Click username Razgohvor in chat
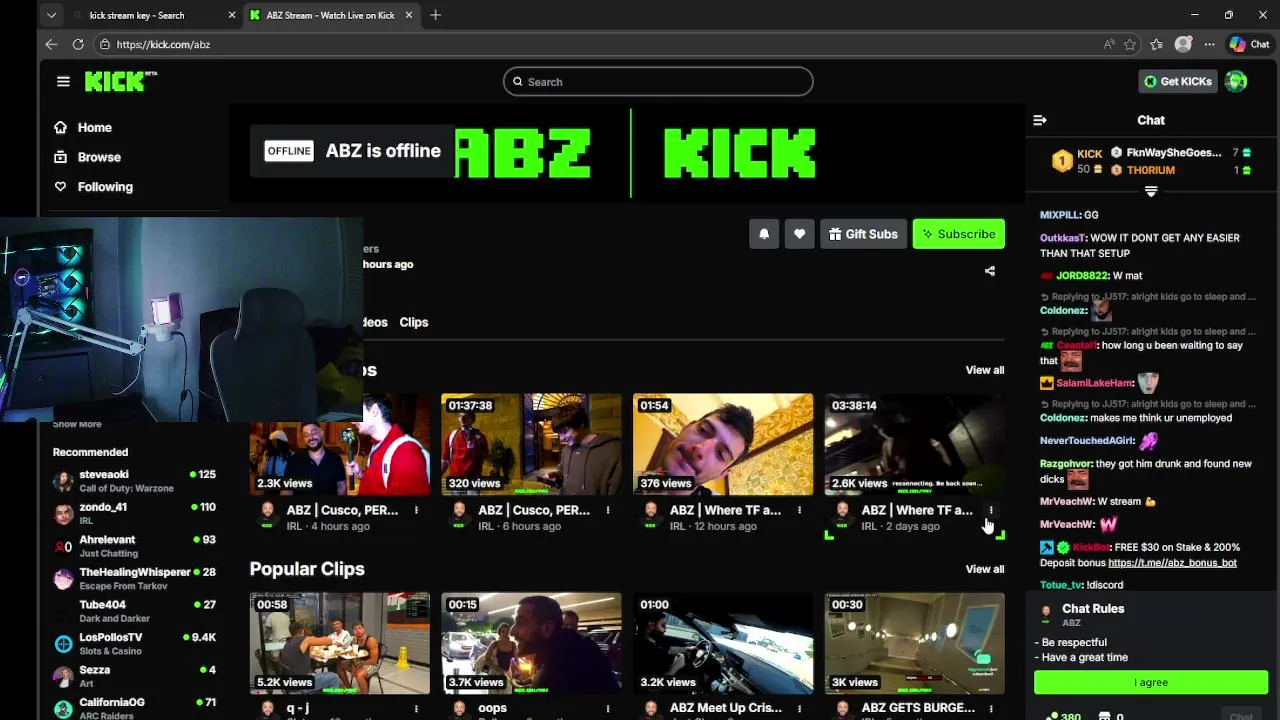This screenshot has width=1280, height=720. pyautogui.click(x=1065, y=464)
